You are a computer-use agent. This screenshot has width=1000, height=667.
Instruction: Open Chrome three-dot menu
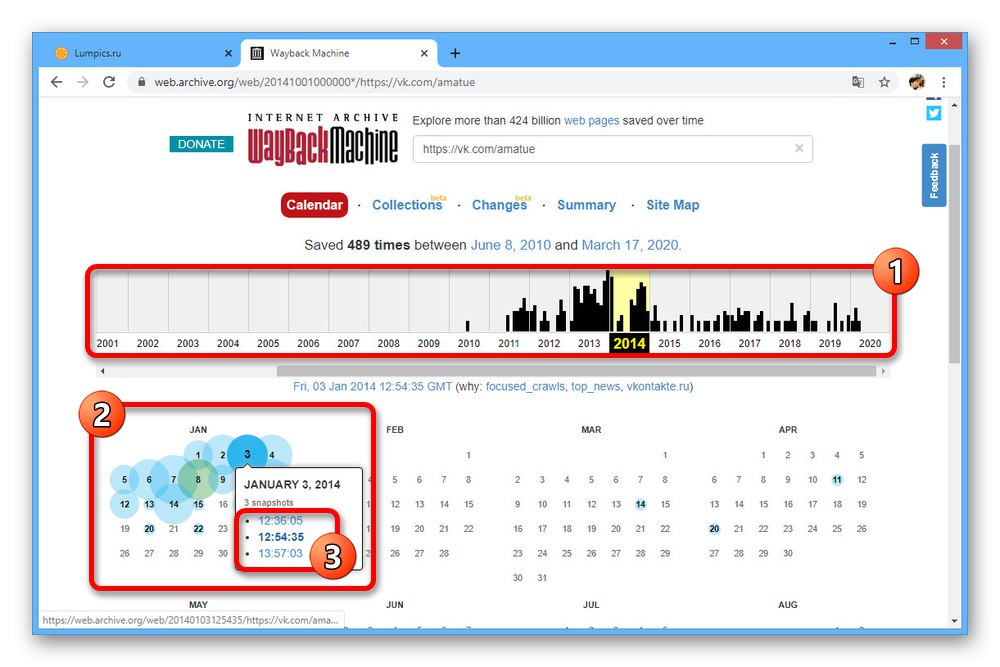coord(943,82)
